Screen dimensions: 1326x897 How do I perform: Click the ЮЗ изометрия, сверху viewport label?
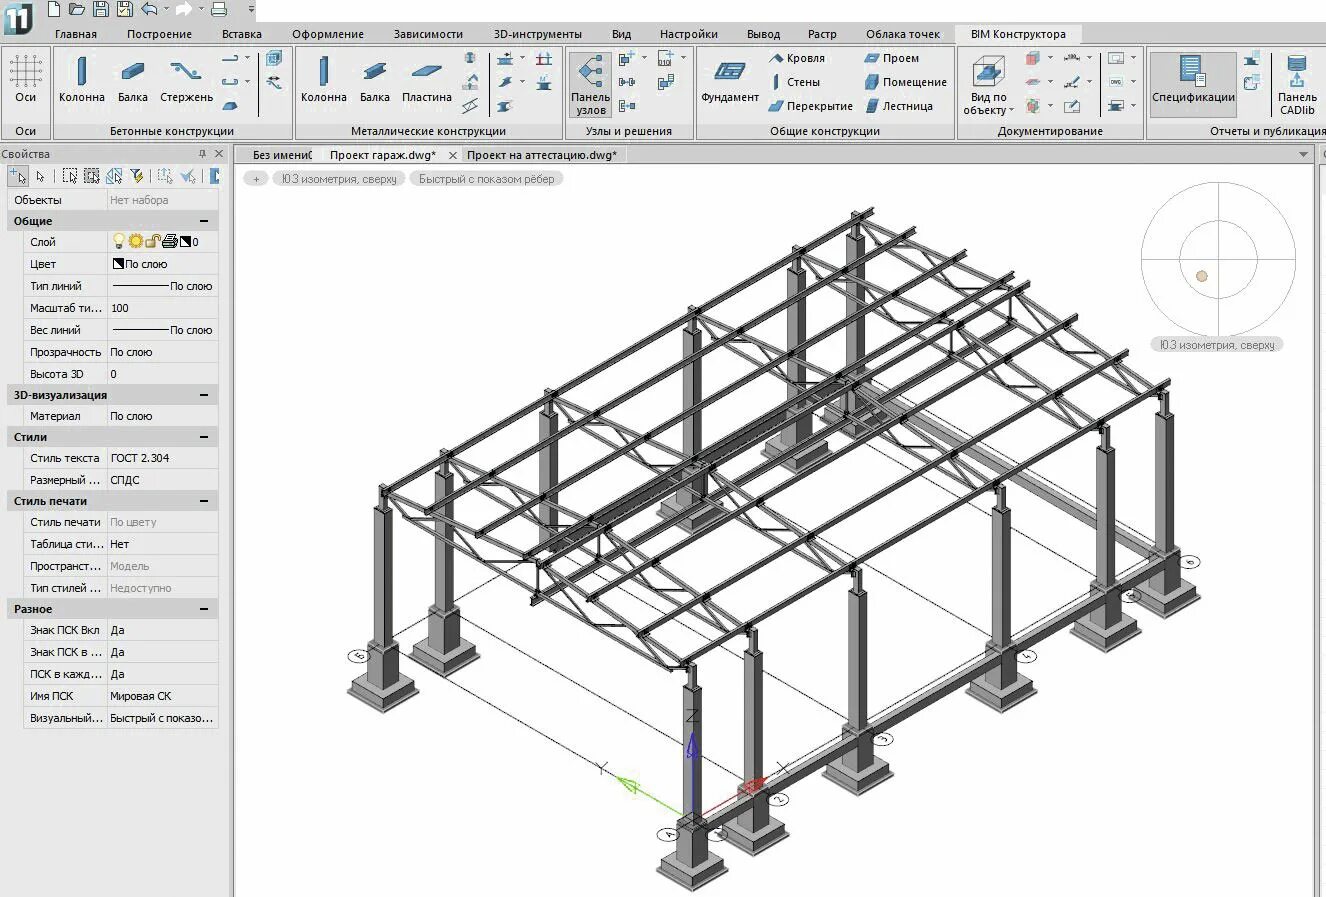(339, 179)
